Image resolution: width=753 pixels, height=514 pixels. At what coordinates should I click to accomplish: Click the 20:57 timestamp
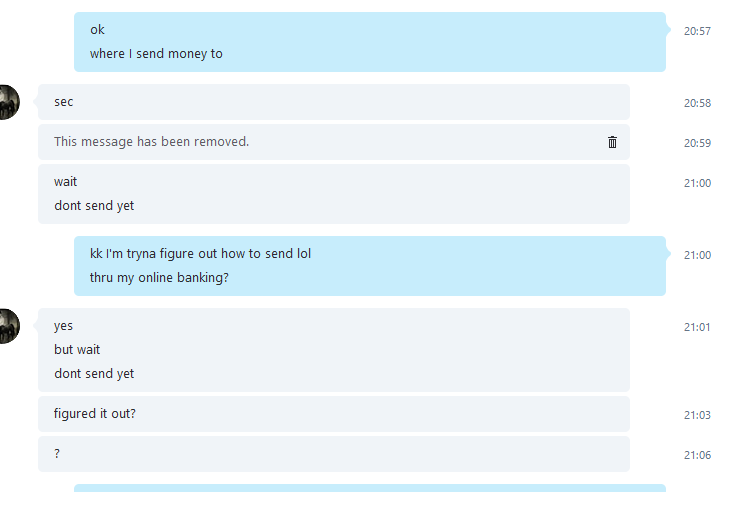click(697, 31)
